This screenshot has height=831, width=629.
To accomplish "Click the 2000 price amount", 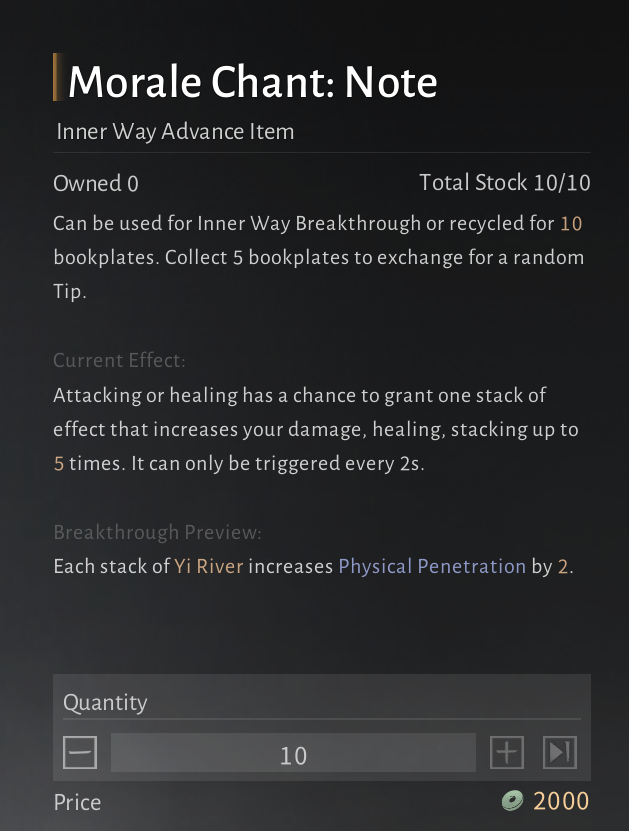I will [561, 801].
